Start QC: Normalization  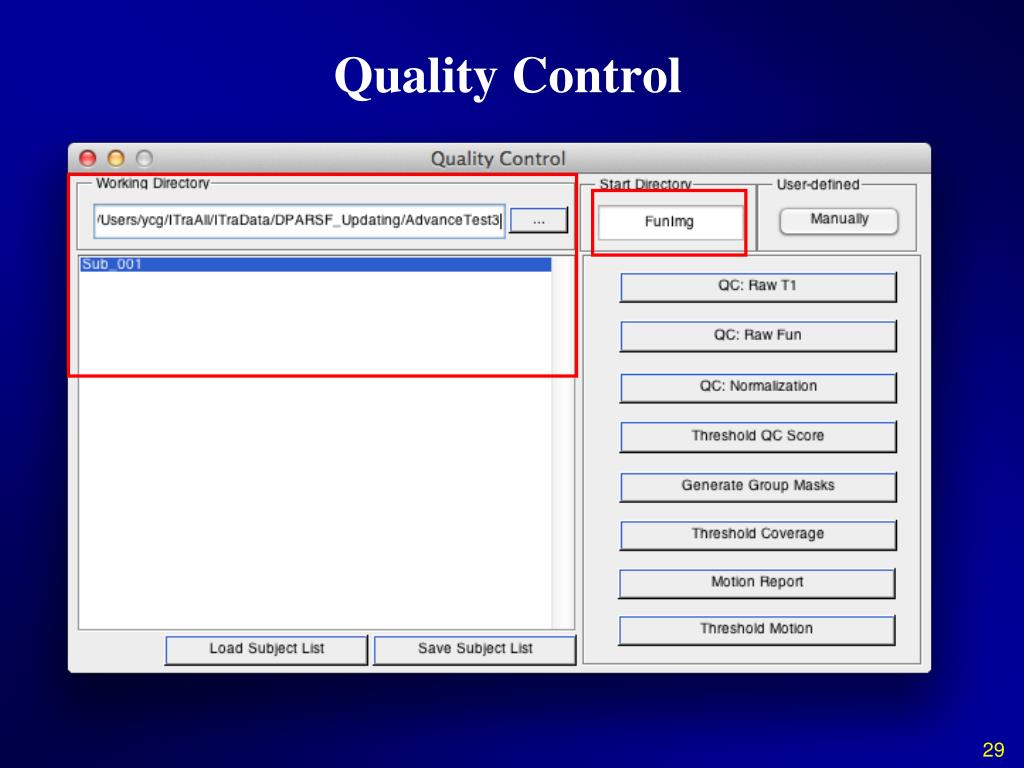pos(758,387)
